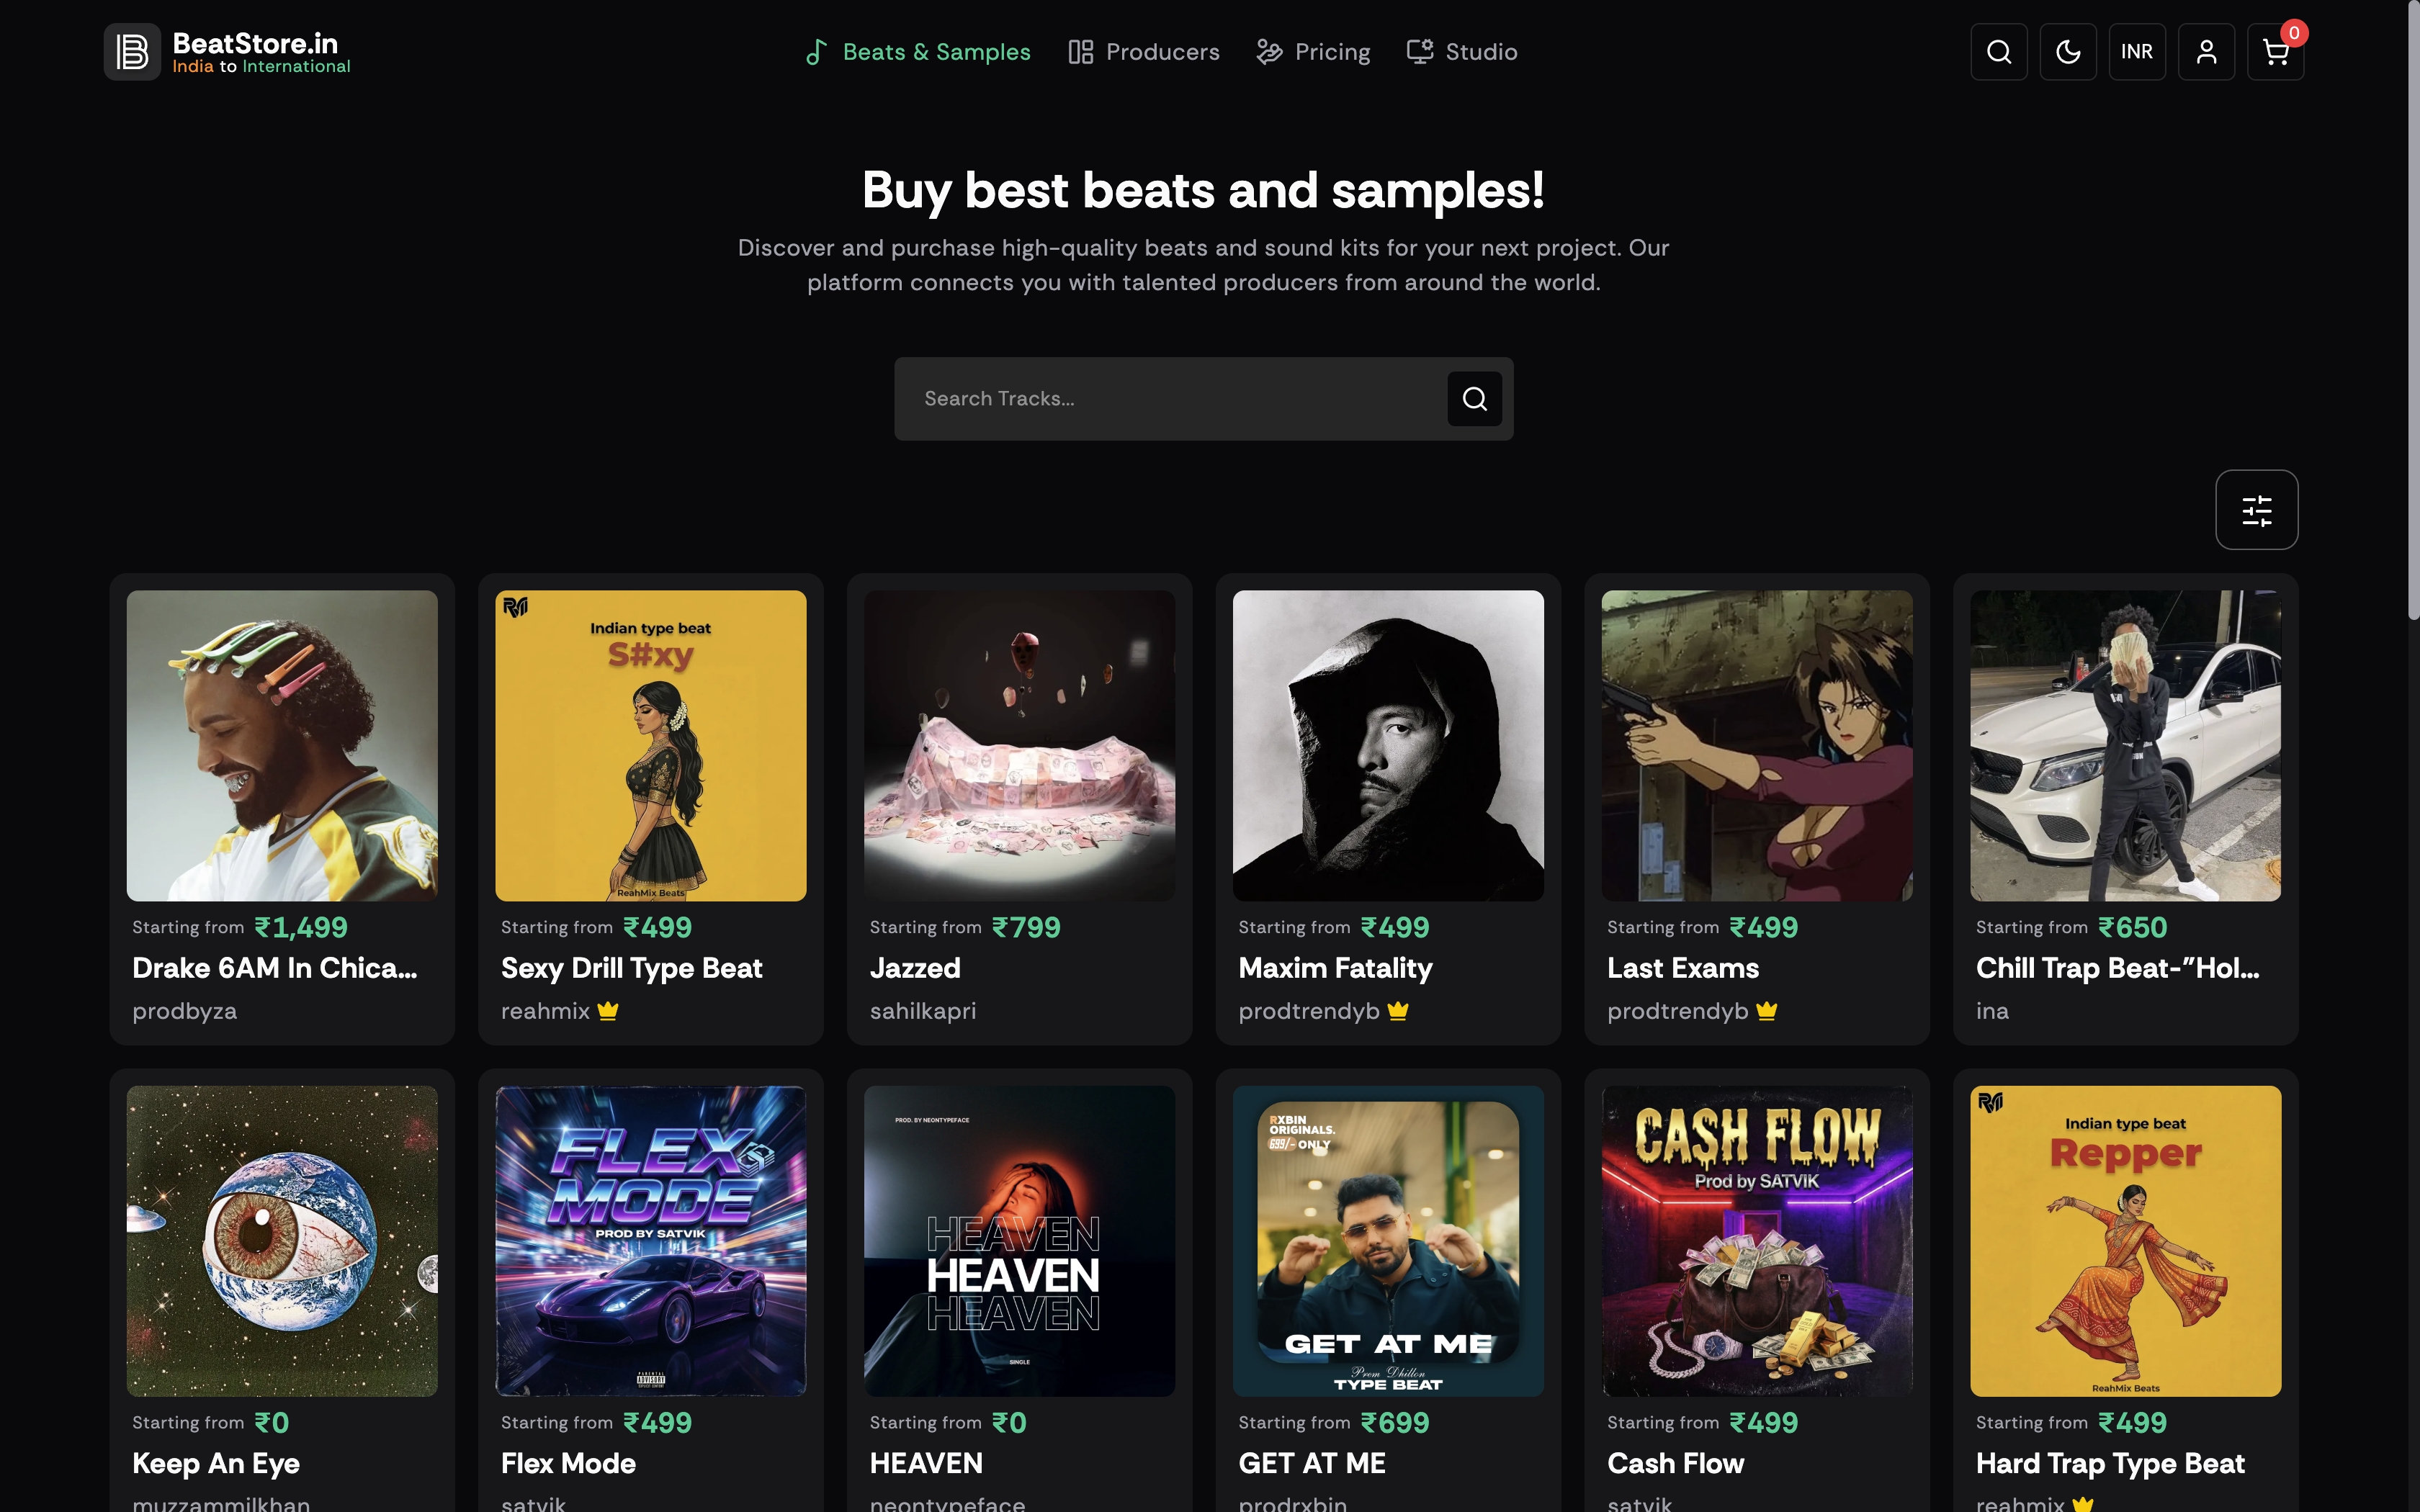Screen dimensions: 2420x1512
Task: Open the Studio page
Action: coord(1462,52)
